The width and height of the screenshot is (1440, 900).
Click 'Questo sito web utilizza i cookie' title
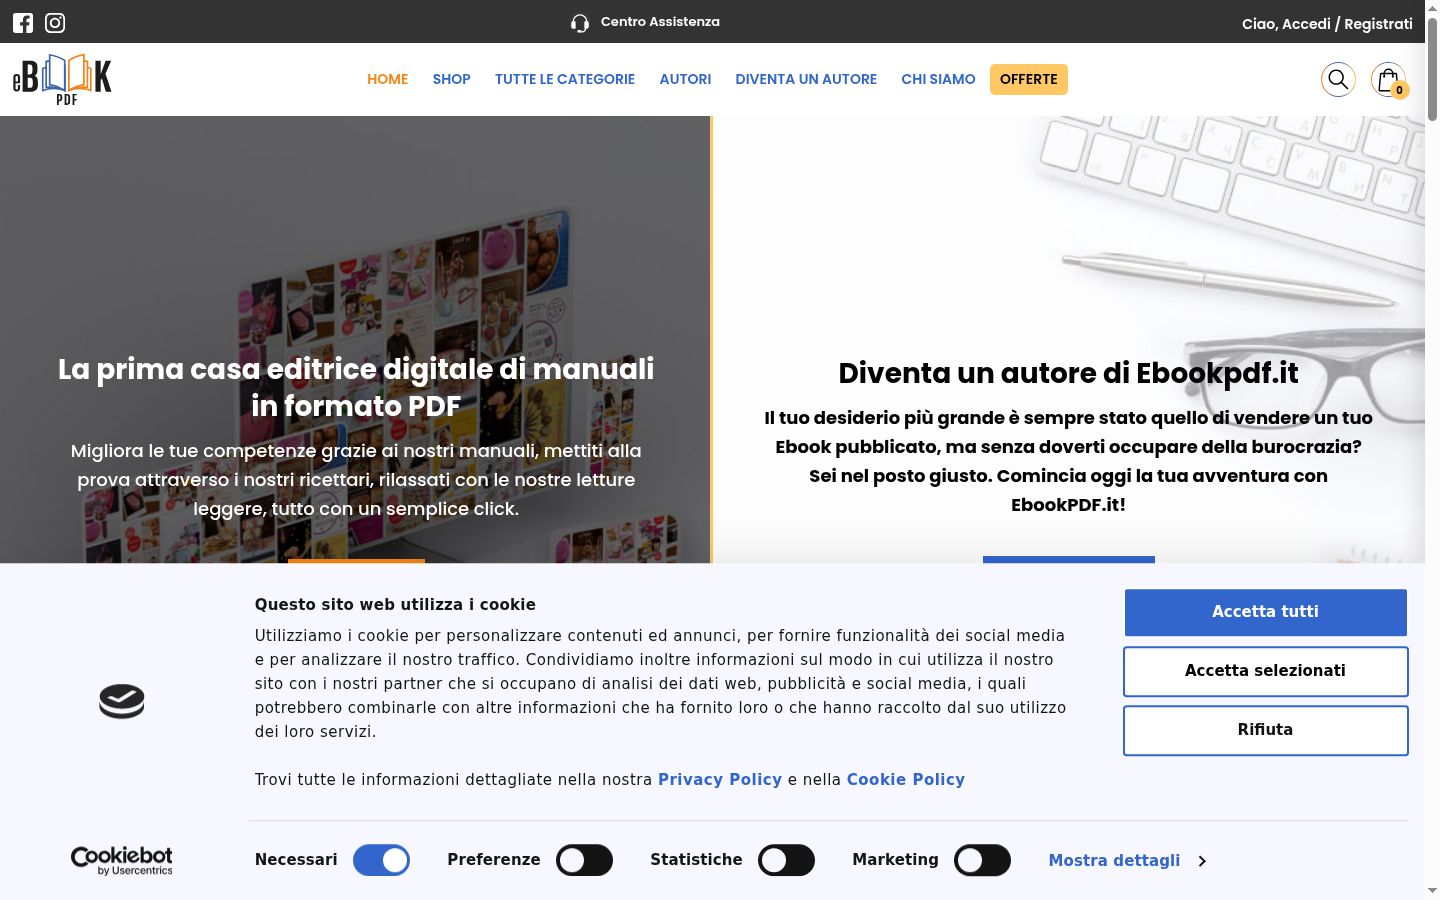(x=395, y=604)
